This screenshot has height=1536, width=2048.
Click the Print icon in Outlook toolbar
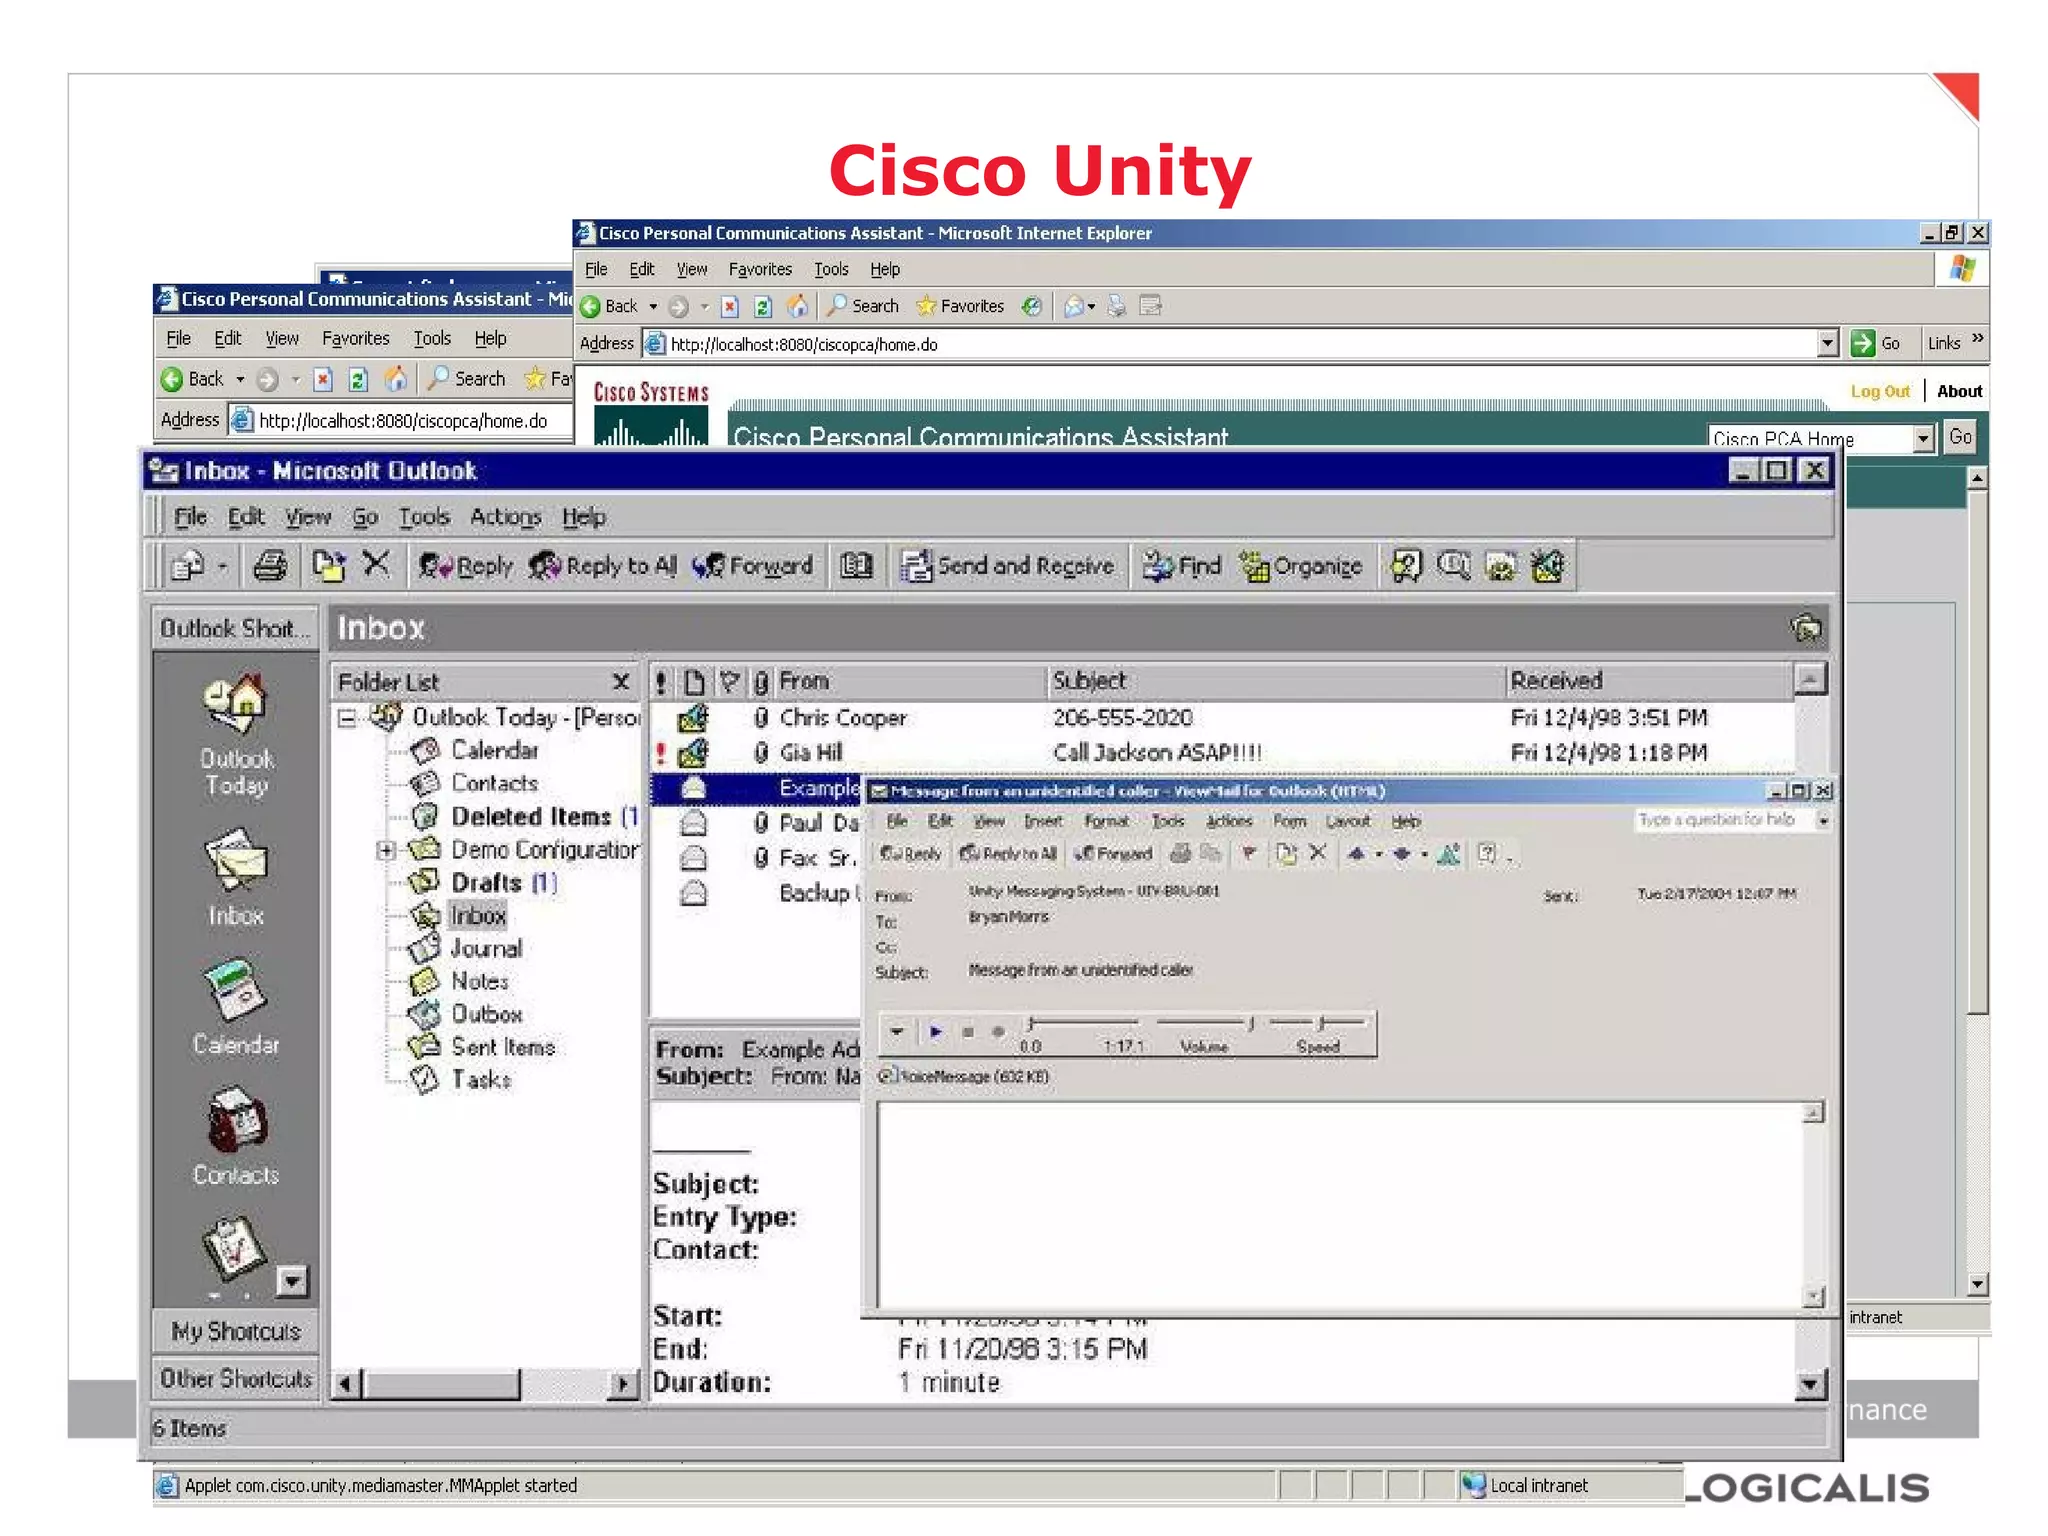(269, 566)
